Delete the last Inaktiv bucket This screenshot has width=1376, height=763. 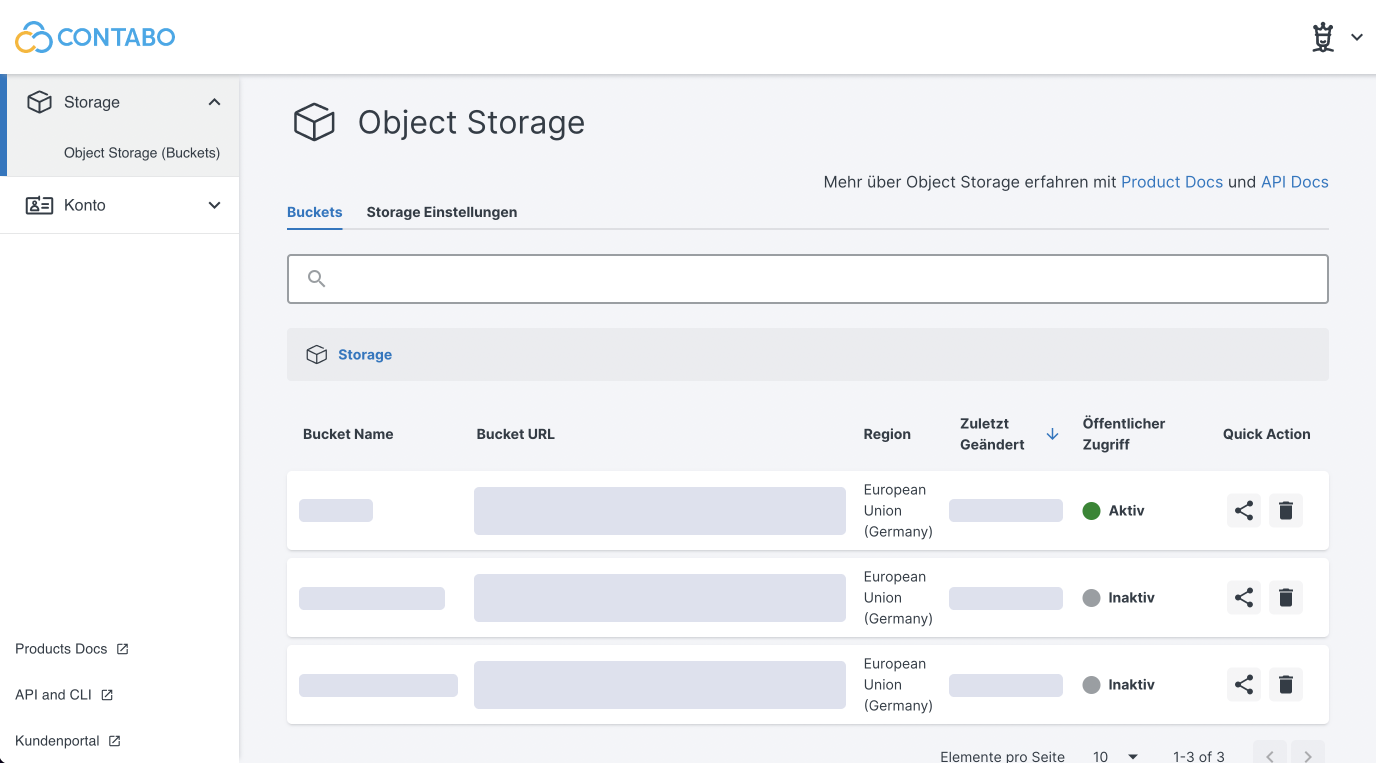[1286, 685]
